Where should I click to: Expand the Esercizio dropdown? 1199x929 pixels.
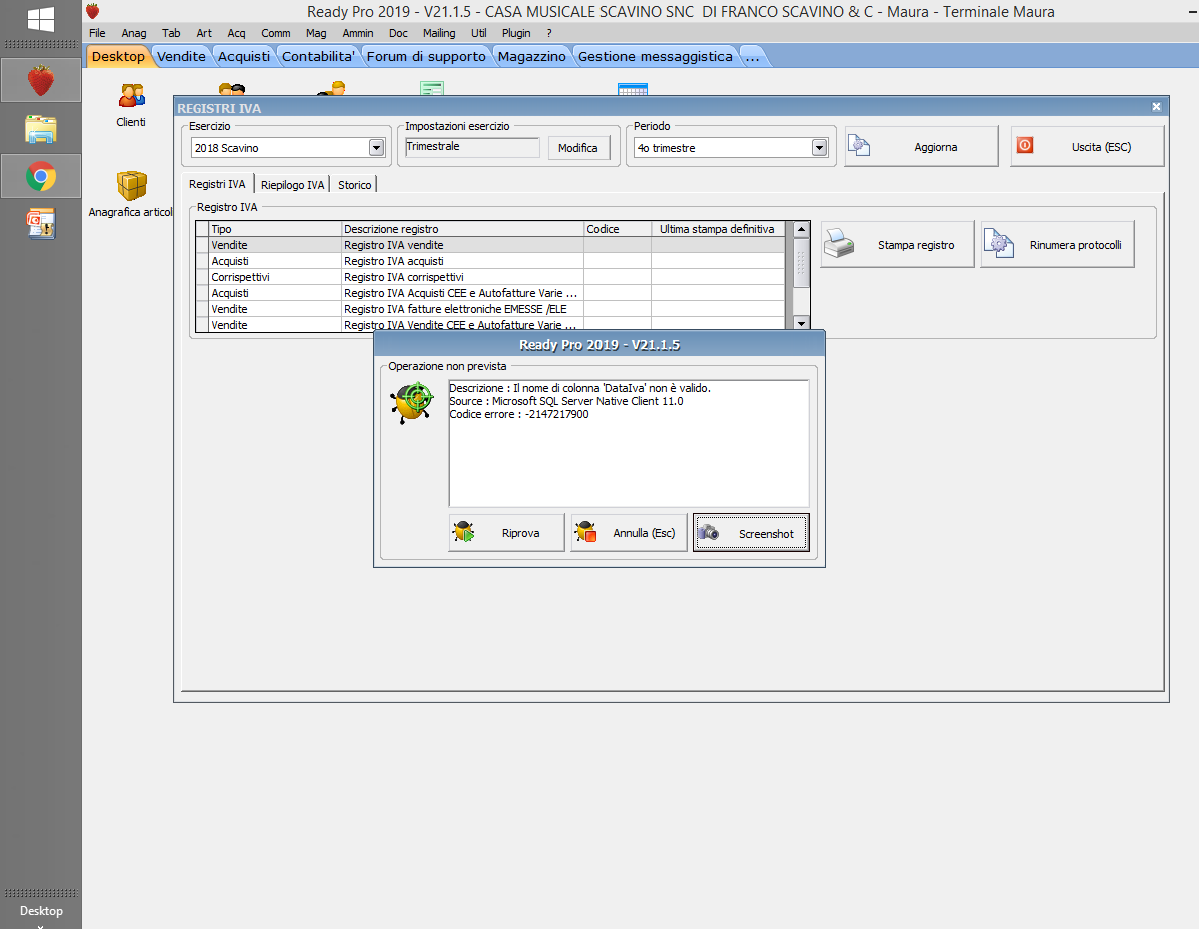coord(376,148)
